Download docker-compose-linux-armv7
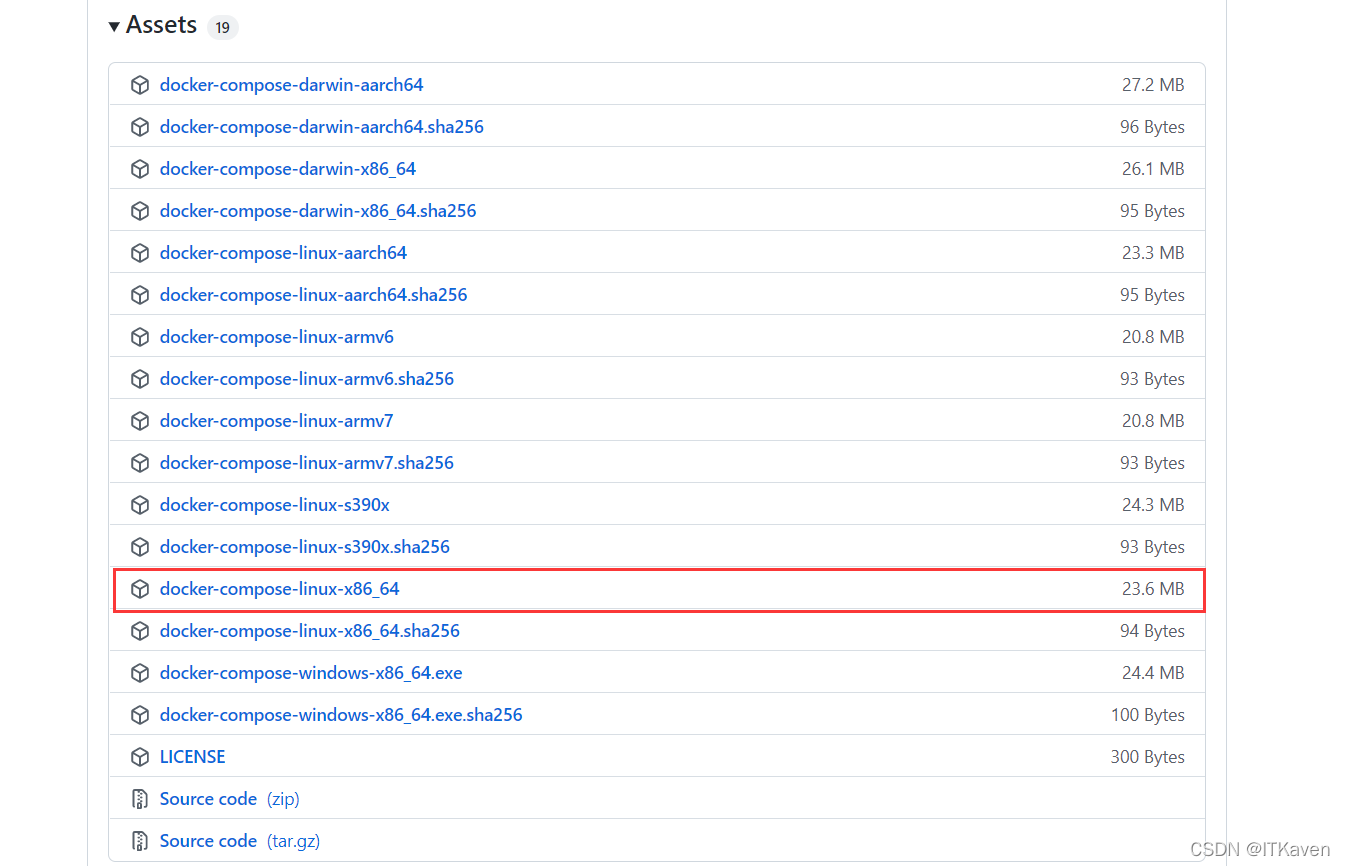The height and width of the screenshot is (866, 1345). [276, 421]
